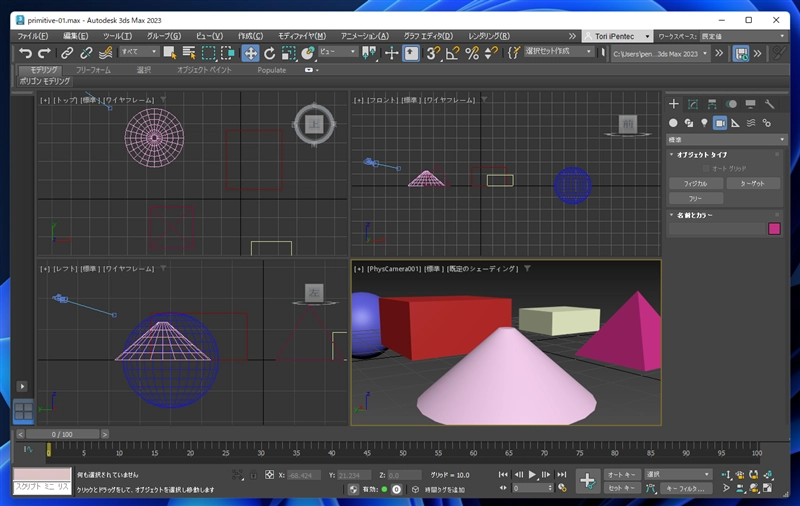The width and height of the screenshot is (800, 506).
Task: Open the モディファイヤ(M) menu
Action: point(301,36)
